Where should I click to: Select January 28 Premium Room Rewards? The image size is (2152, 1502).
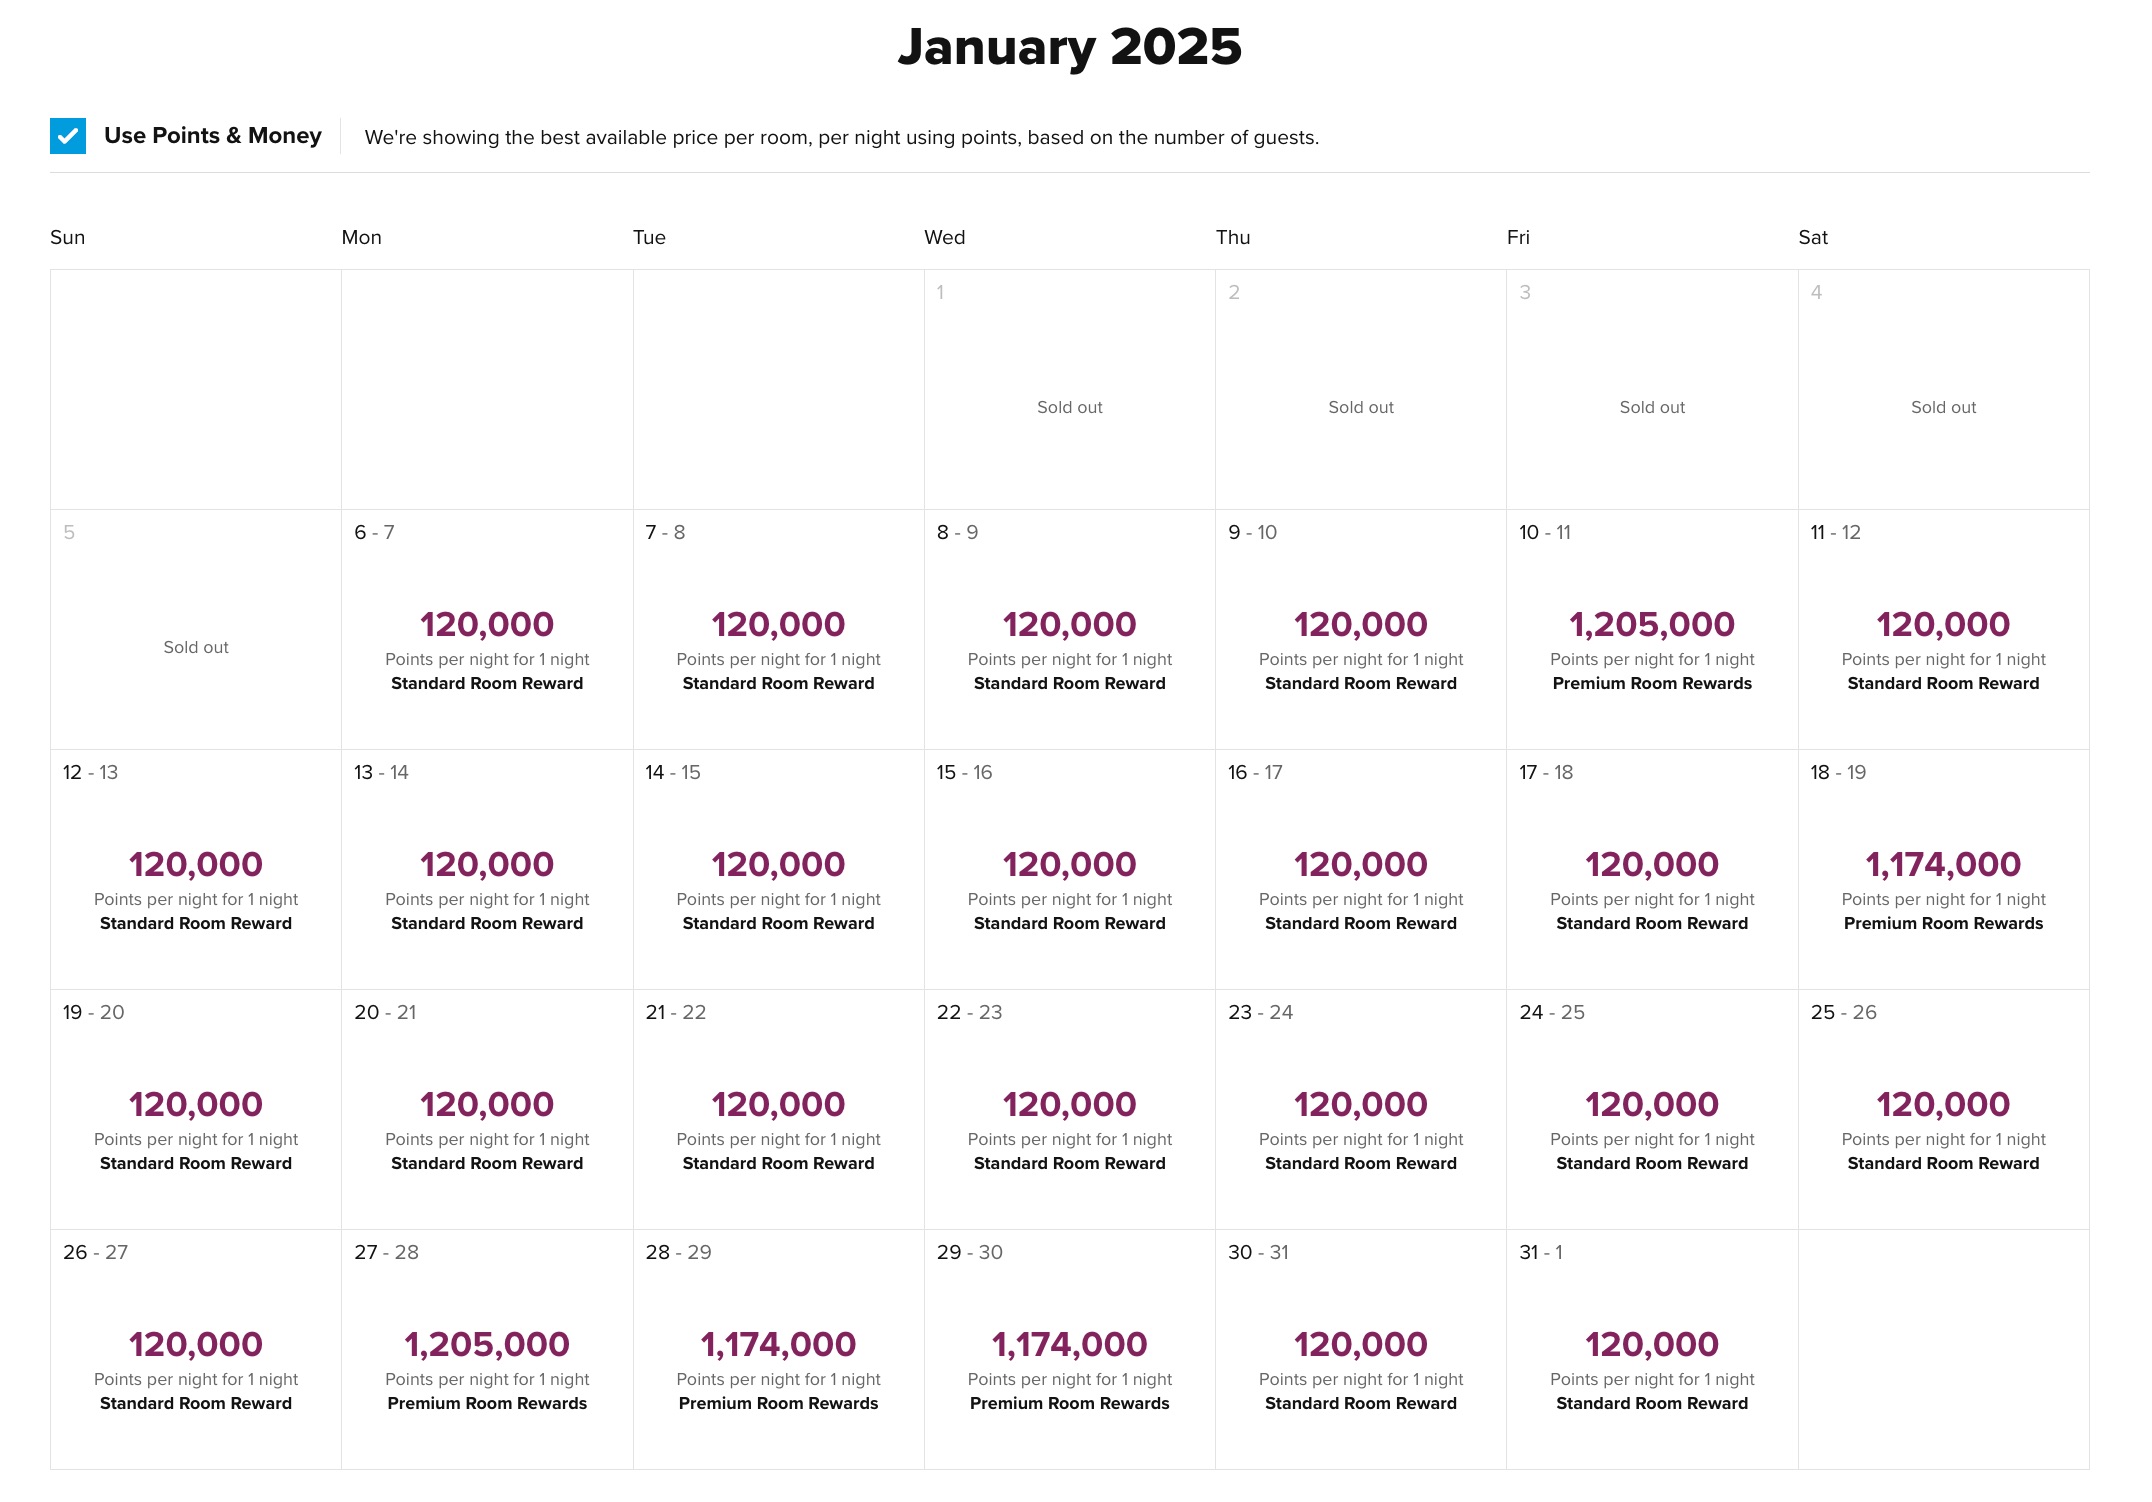778,1350
